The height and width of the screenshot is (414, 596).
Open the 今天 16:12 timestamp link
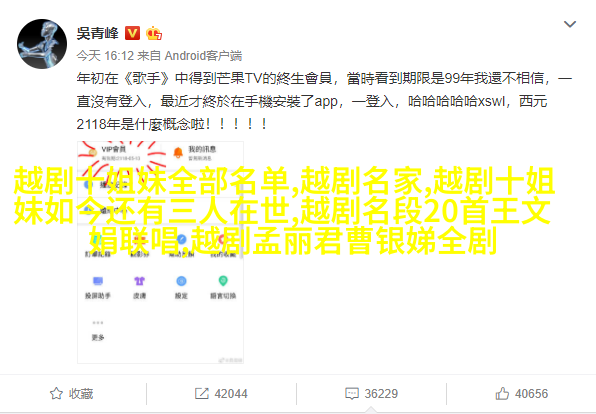[105, 56]
